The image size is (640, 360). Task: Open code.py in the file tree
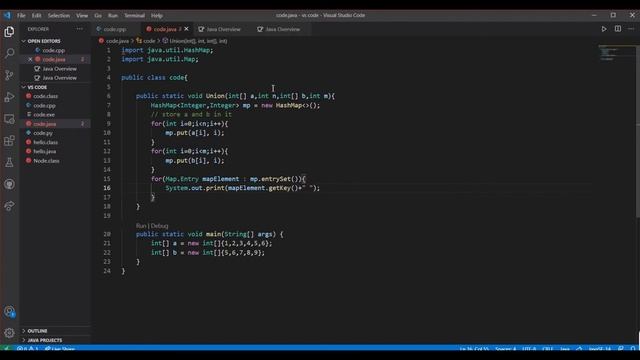coord(43,133)
